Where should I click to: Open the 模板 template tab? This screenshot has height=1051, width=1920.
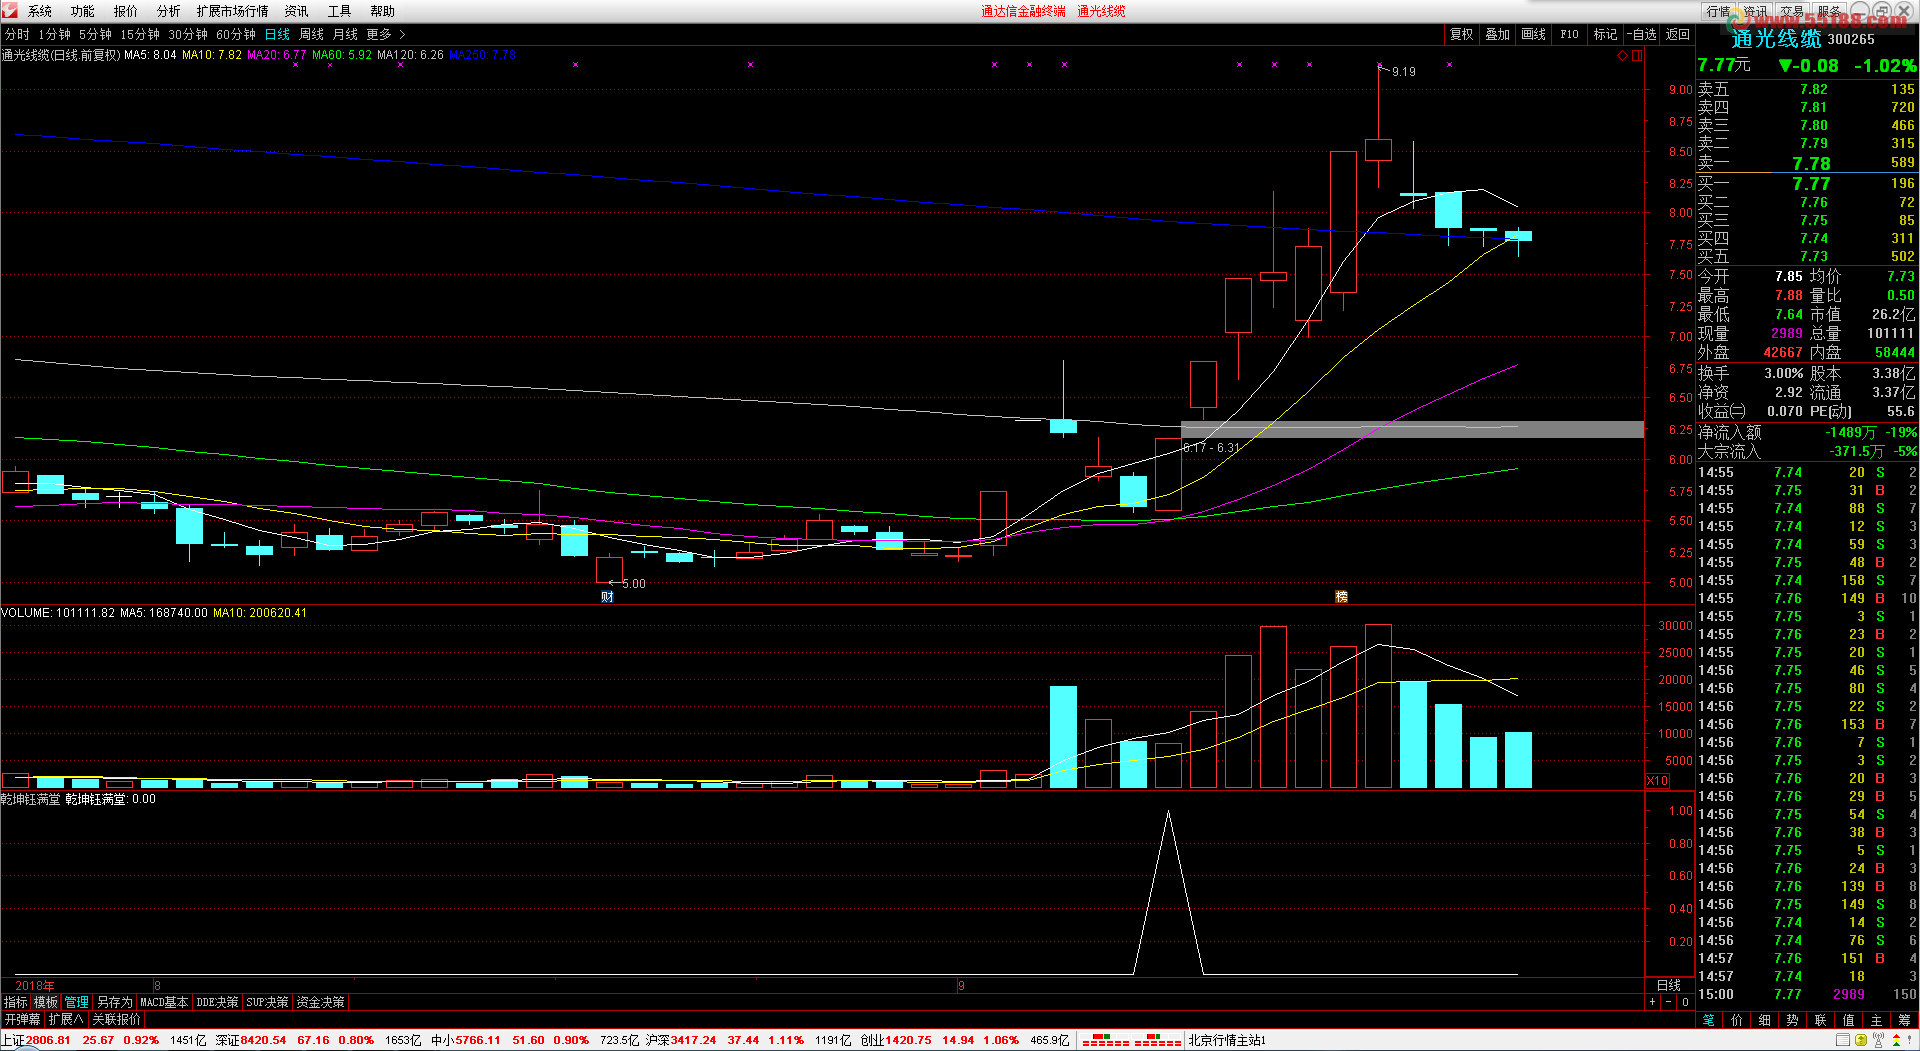[x=46, y=1002]
